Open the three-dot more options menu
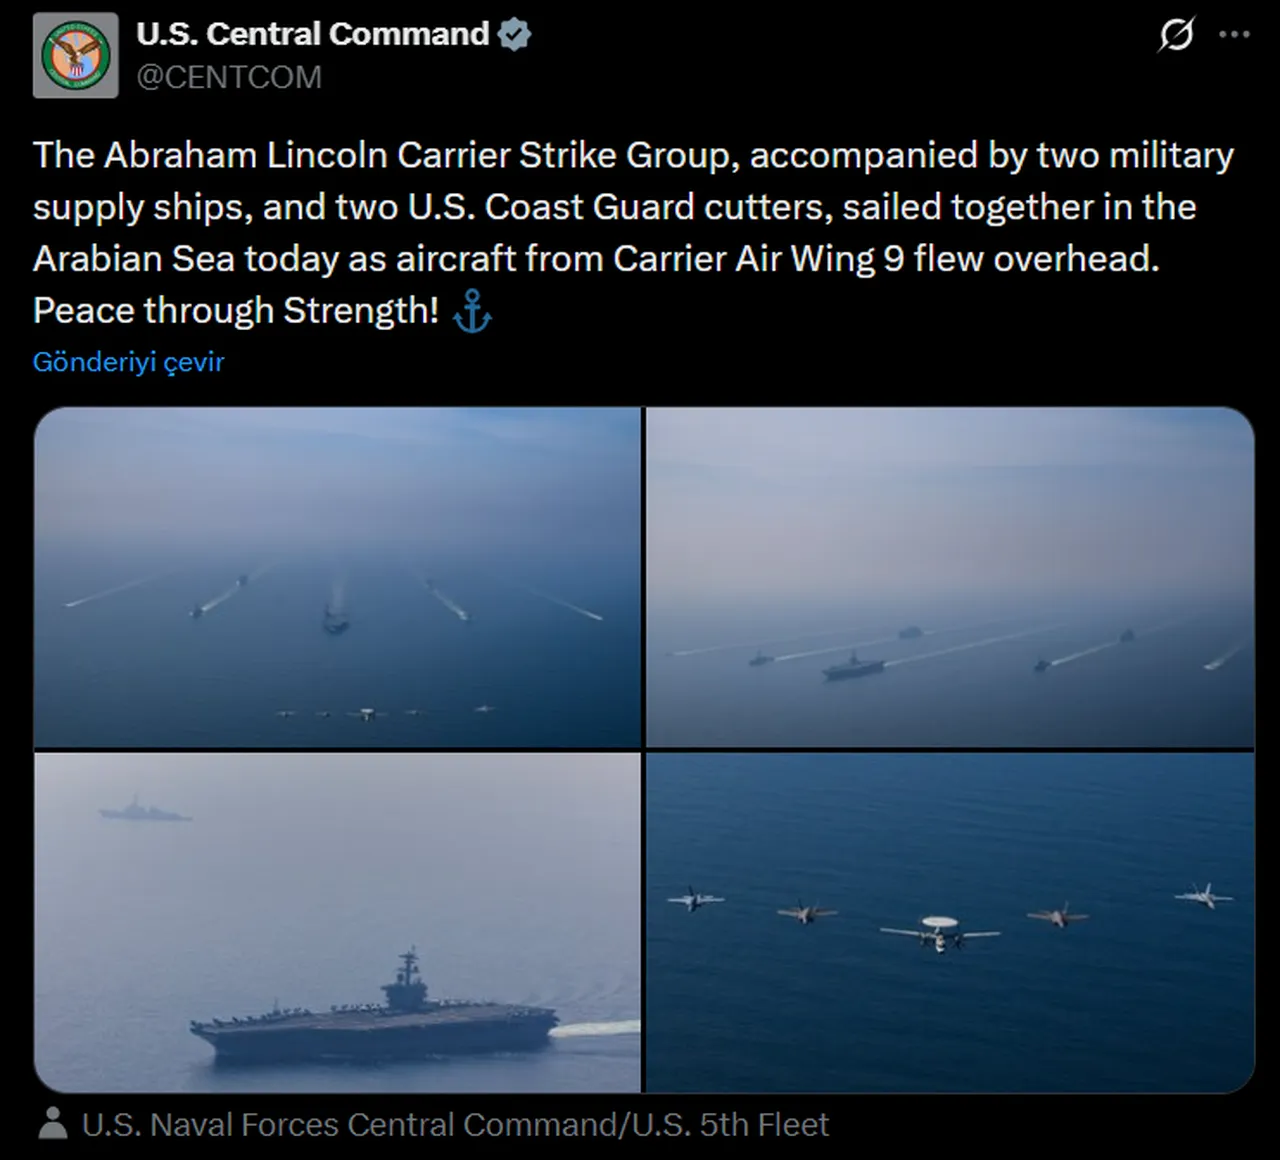The image size is (1280, 1160). point(1235,35)
